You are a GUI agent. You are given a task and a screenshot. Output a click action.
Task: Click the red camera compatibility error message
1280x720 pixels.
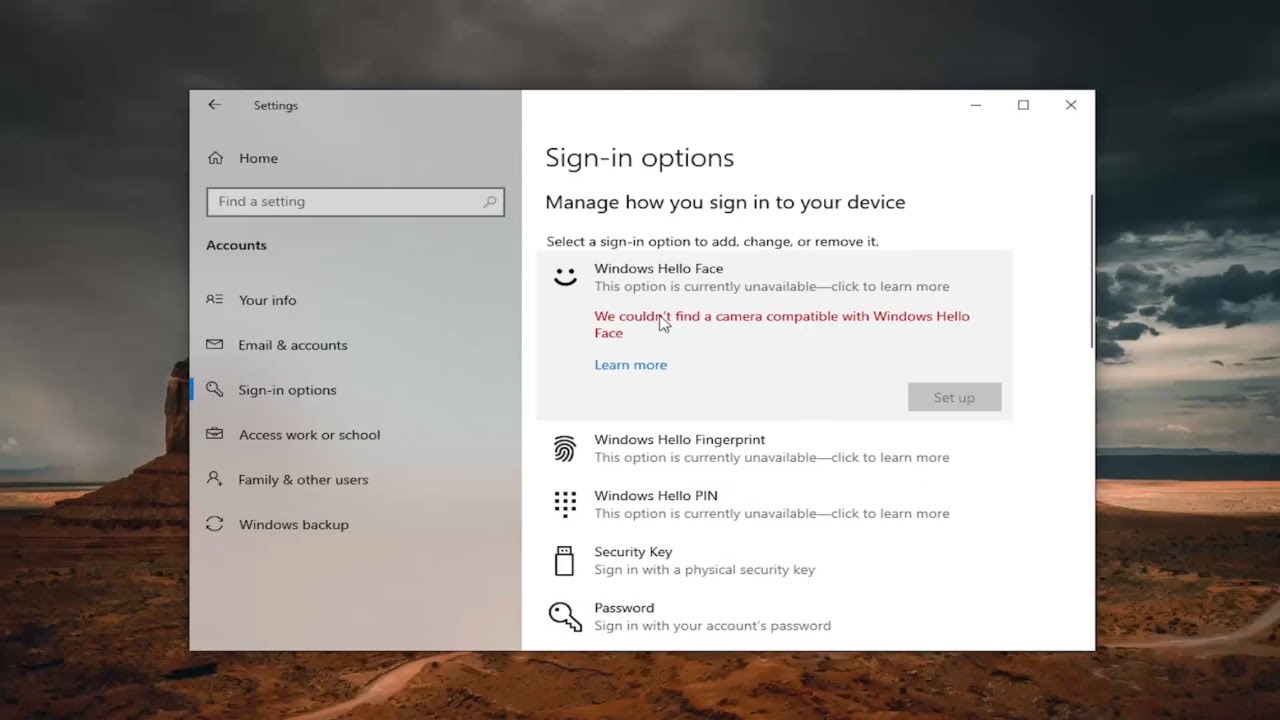(782, 324)
